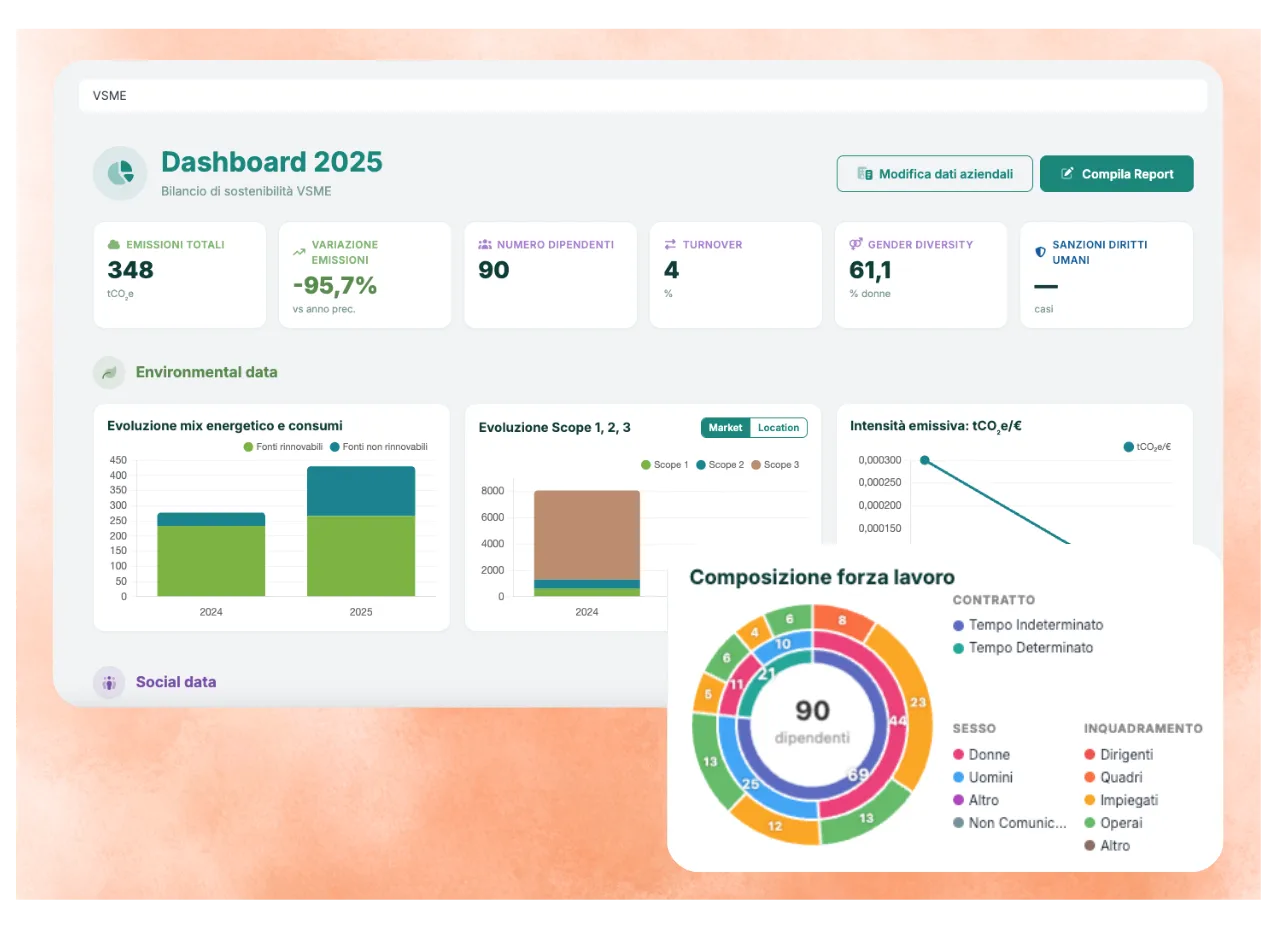
Task: Hide Scope 2 series in legend
Action: (720, 465)
